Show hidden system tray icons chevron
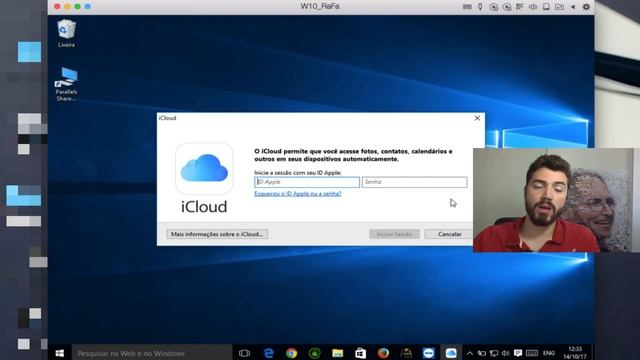The width and height of the screenshot is (640, 360). coord(470,353)
